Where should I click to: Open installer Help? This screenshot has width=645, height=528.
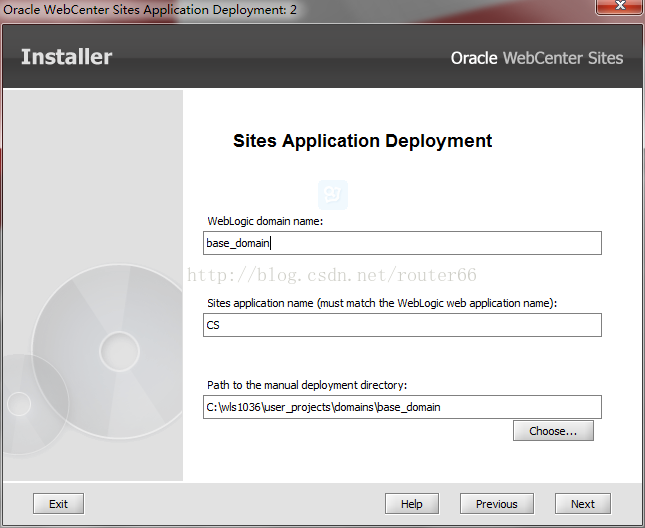412,504
